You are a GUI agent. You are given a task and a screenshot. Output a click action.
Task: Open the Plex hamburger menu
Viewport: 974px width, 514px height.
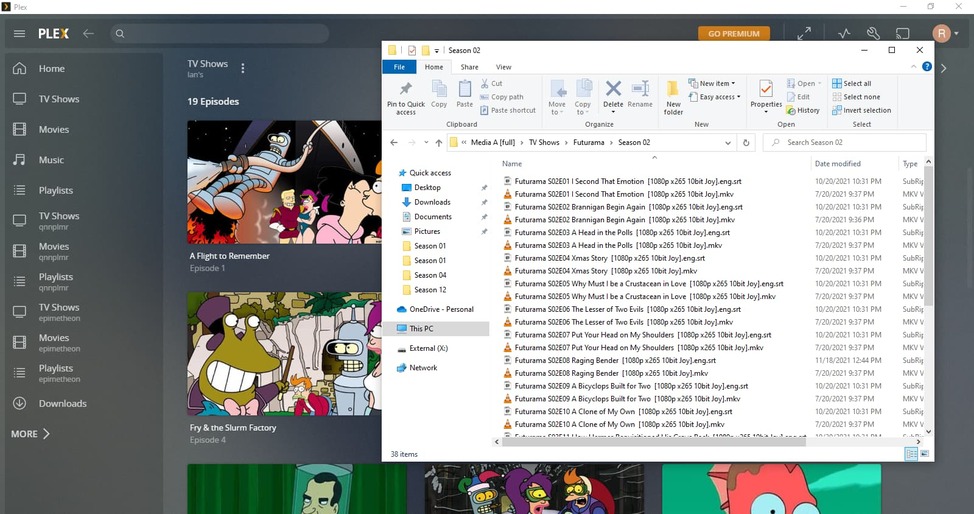(19, 34)
